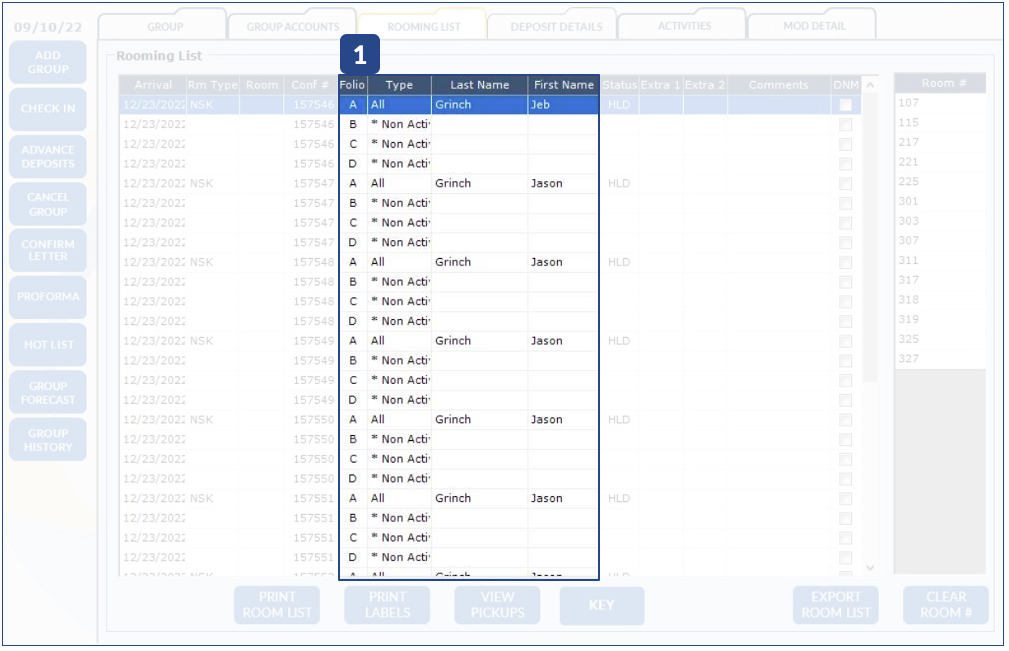The image size is (1009, 651).
Task: Click the Last Name column header
Action: [x=479, y=85]
